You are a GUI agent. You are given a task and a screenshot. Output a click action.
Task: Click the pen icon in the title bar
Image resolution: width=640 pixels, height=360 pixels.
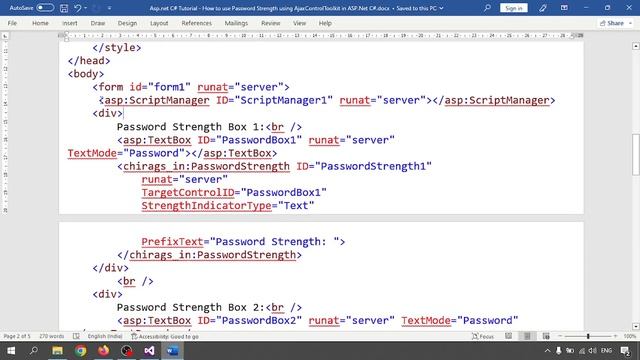click(542, 8)
